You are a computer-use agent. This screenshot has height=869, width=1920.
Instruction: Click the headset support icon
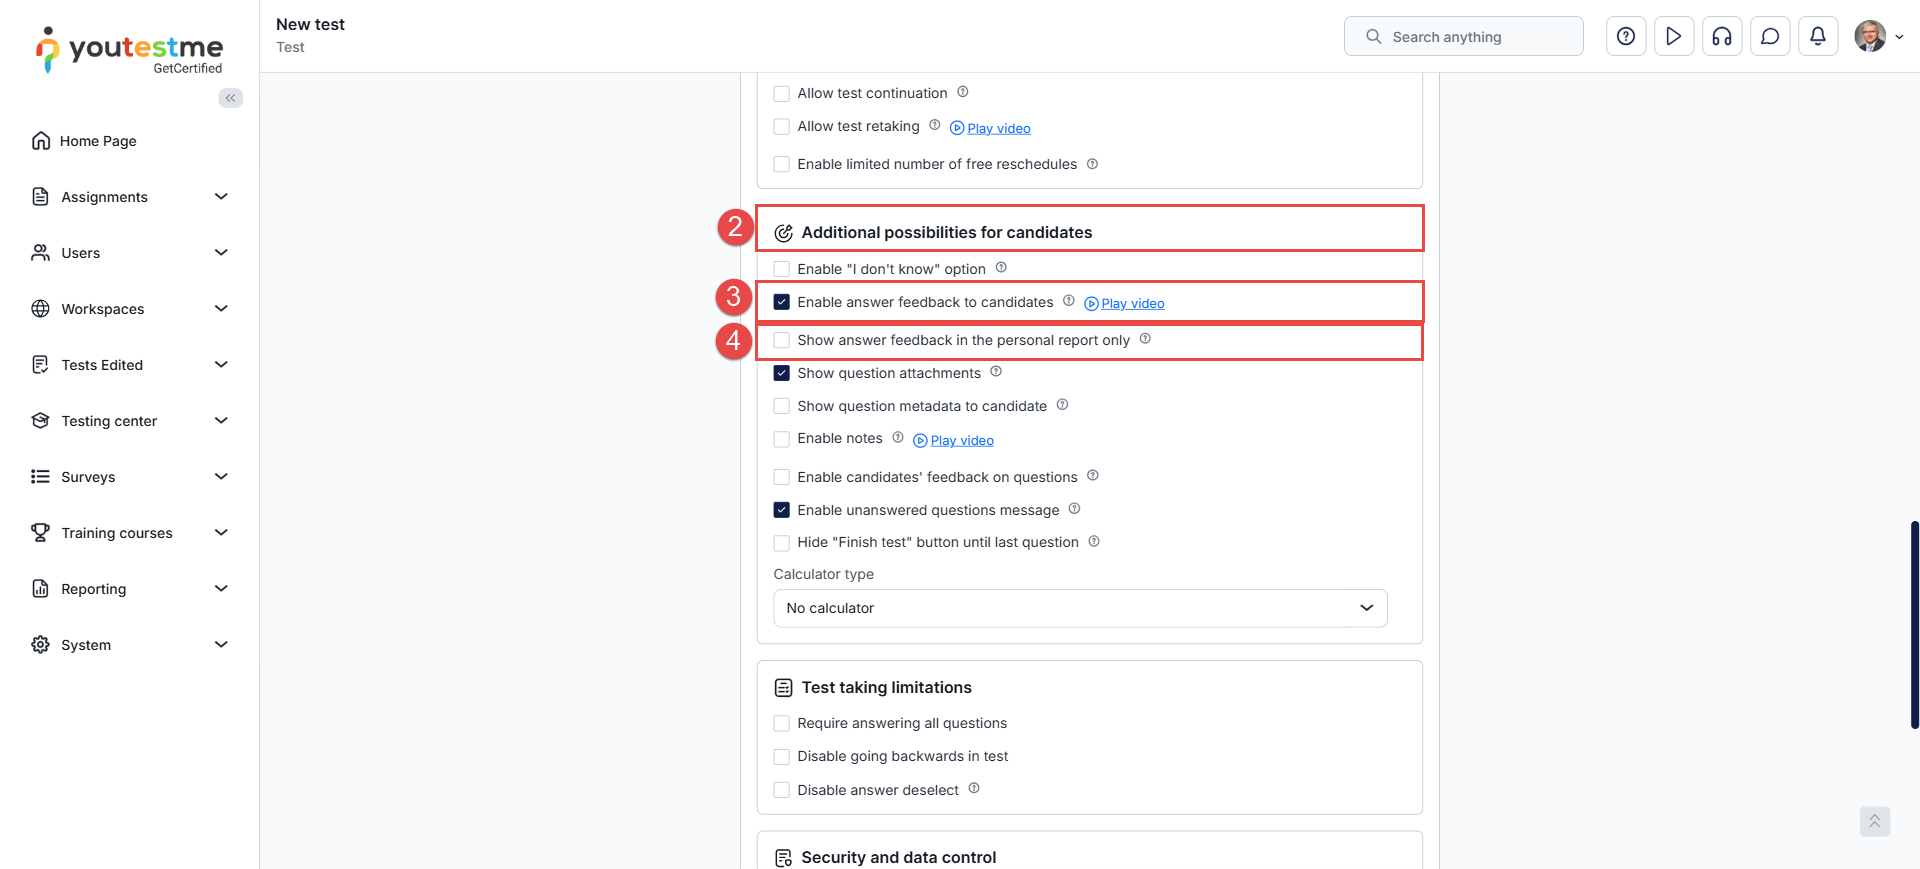(1722, 37)
